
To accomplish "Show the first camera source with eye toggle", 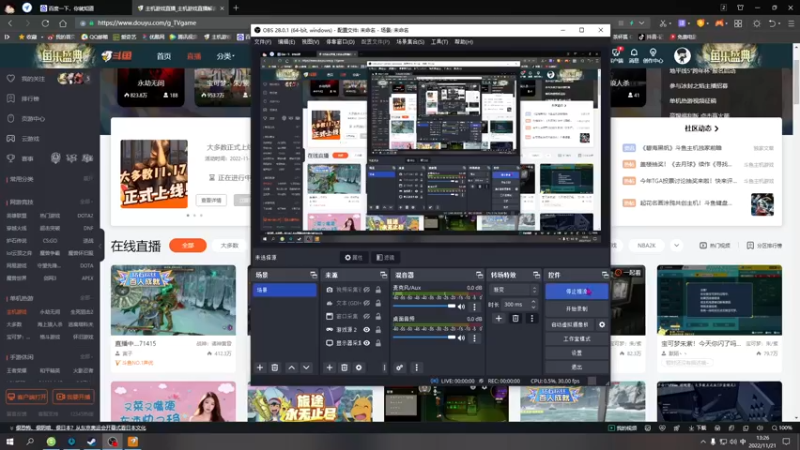I will pyautogui.click(x=366, y=289).
